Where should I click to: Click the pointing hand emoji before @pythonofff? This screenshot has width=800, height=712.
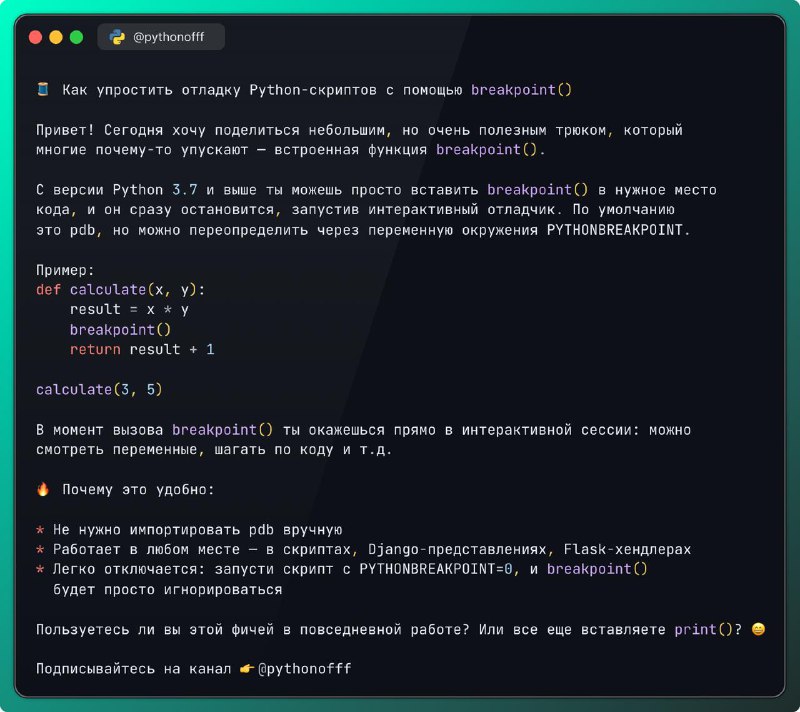(247, 669)
